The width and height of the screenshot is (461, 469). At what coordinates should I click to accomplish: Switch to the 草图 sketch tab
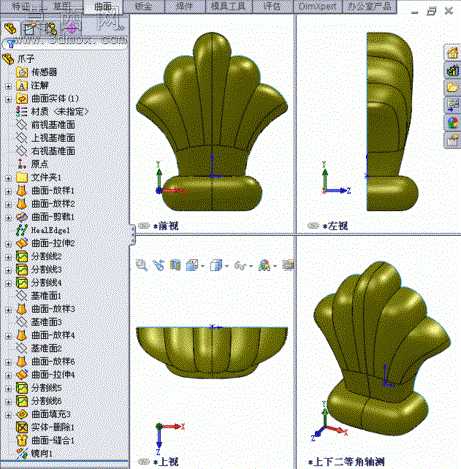click(x=63, y=6)
